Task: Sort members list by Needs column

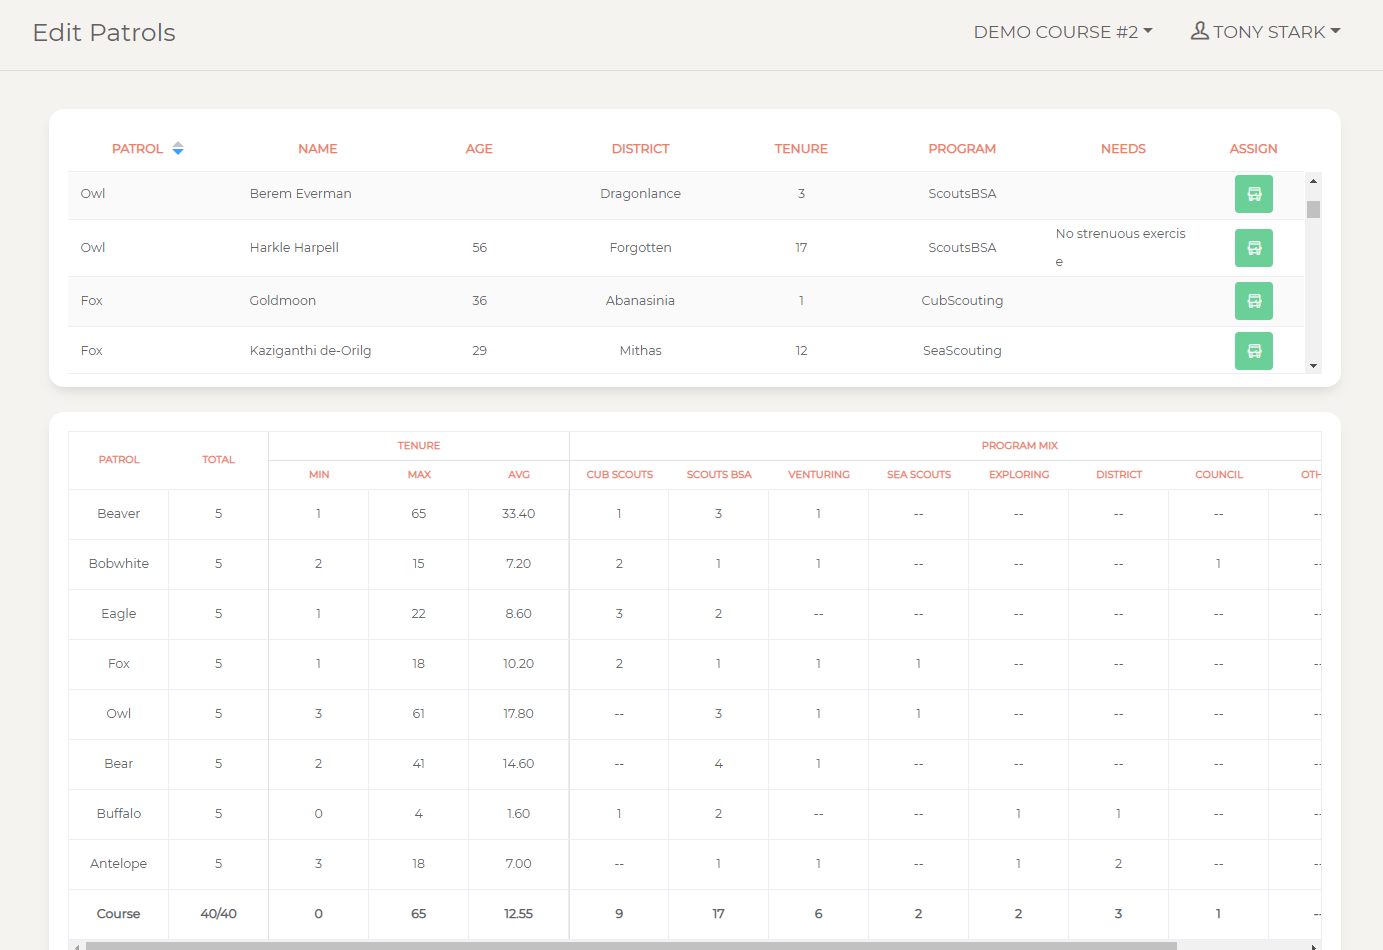Action: click(1123, 149)
